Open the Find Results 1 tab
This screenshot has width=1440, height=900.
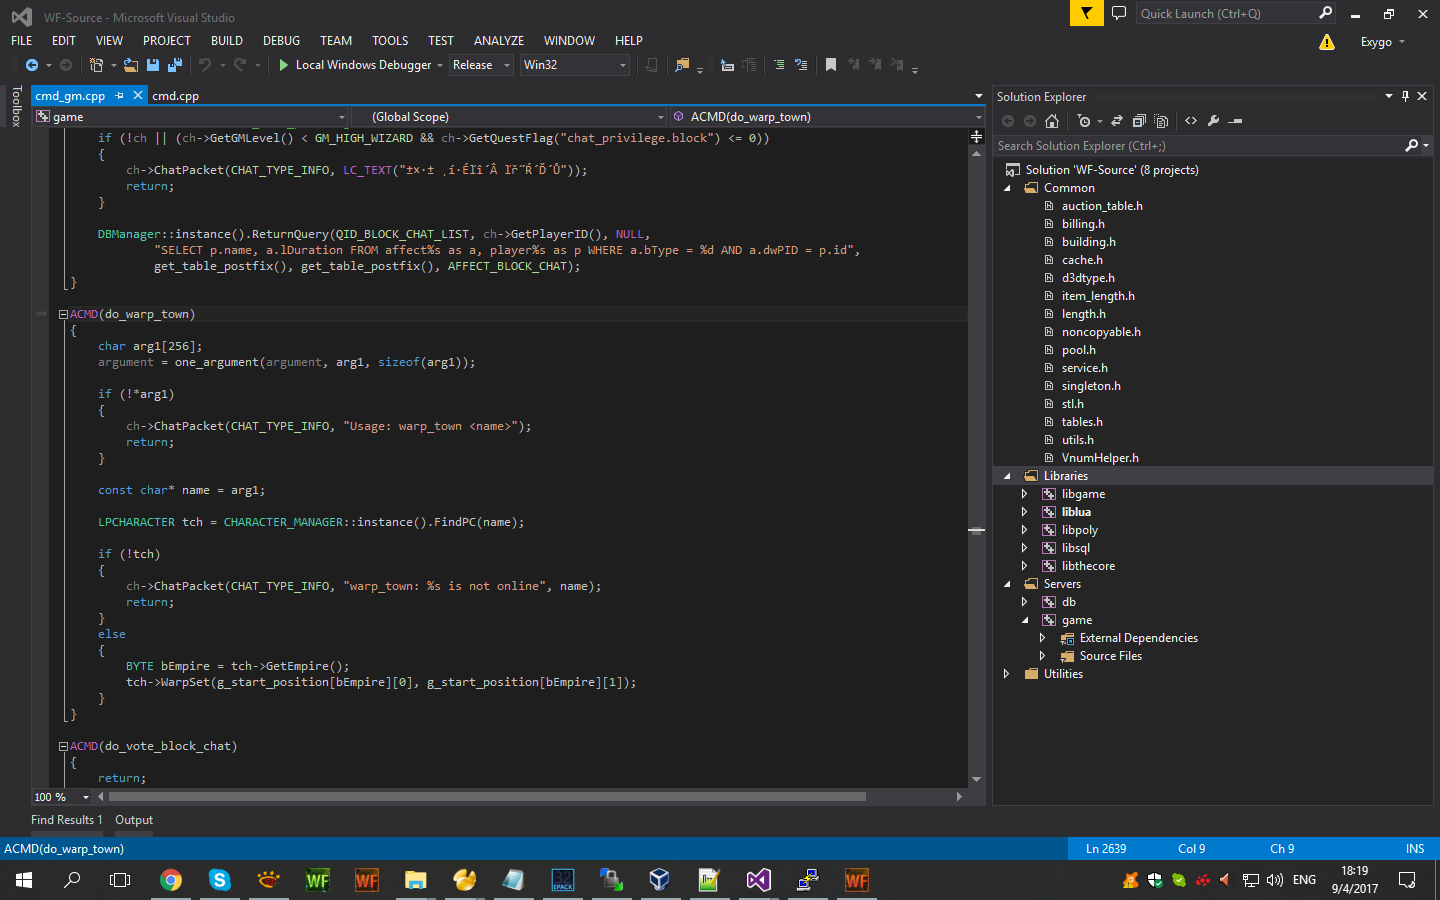pos(67,820)
